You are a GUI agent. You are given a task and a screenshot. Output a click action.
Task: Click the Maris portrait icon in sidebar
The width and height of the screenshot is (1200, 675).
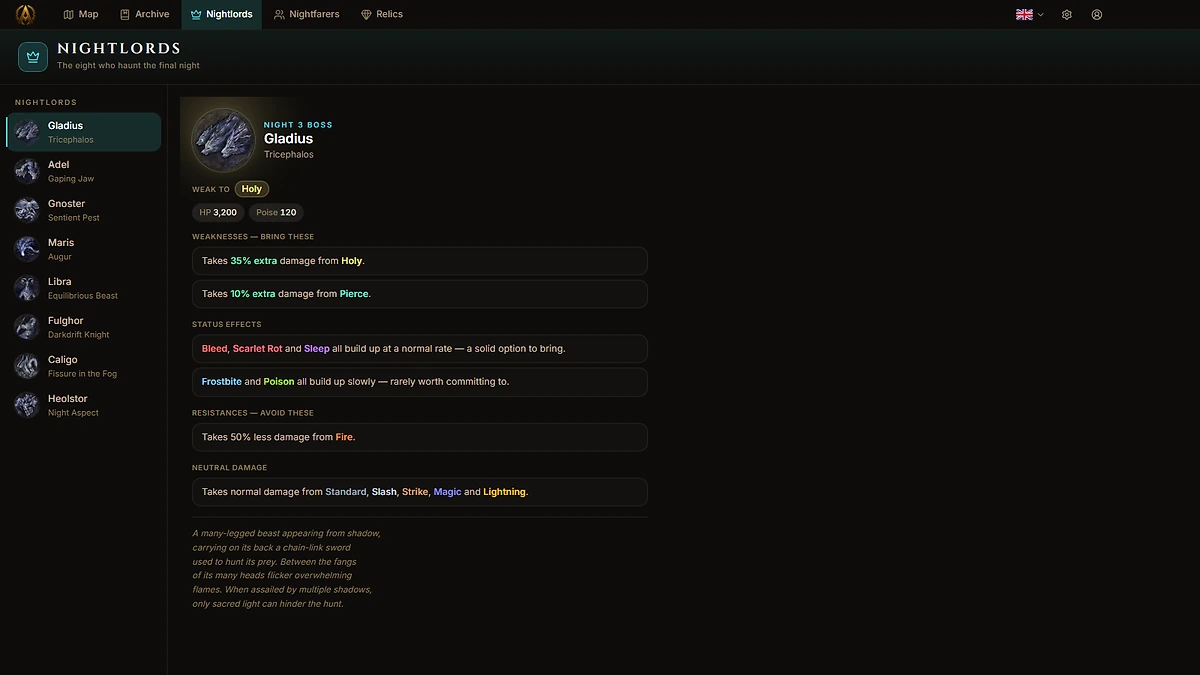click(27, 249)
